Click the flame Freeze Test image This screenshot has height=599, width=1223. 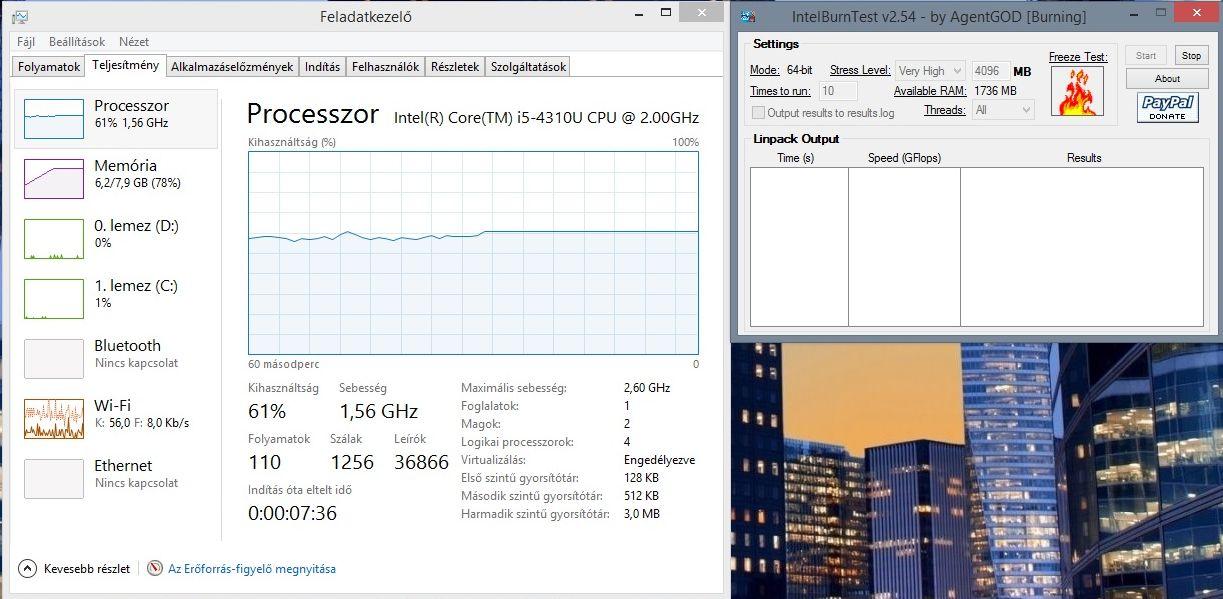point(1077,91)
